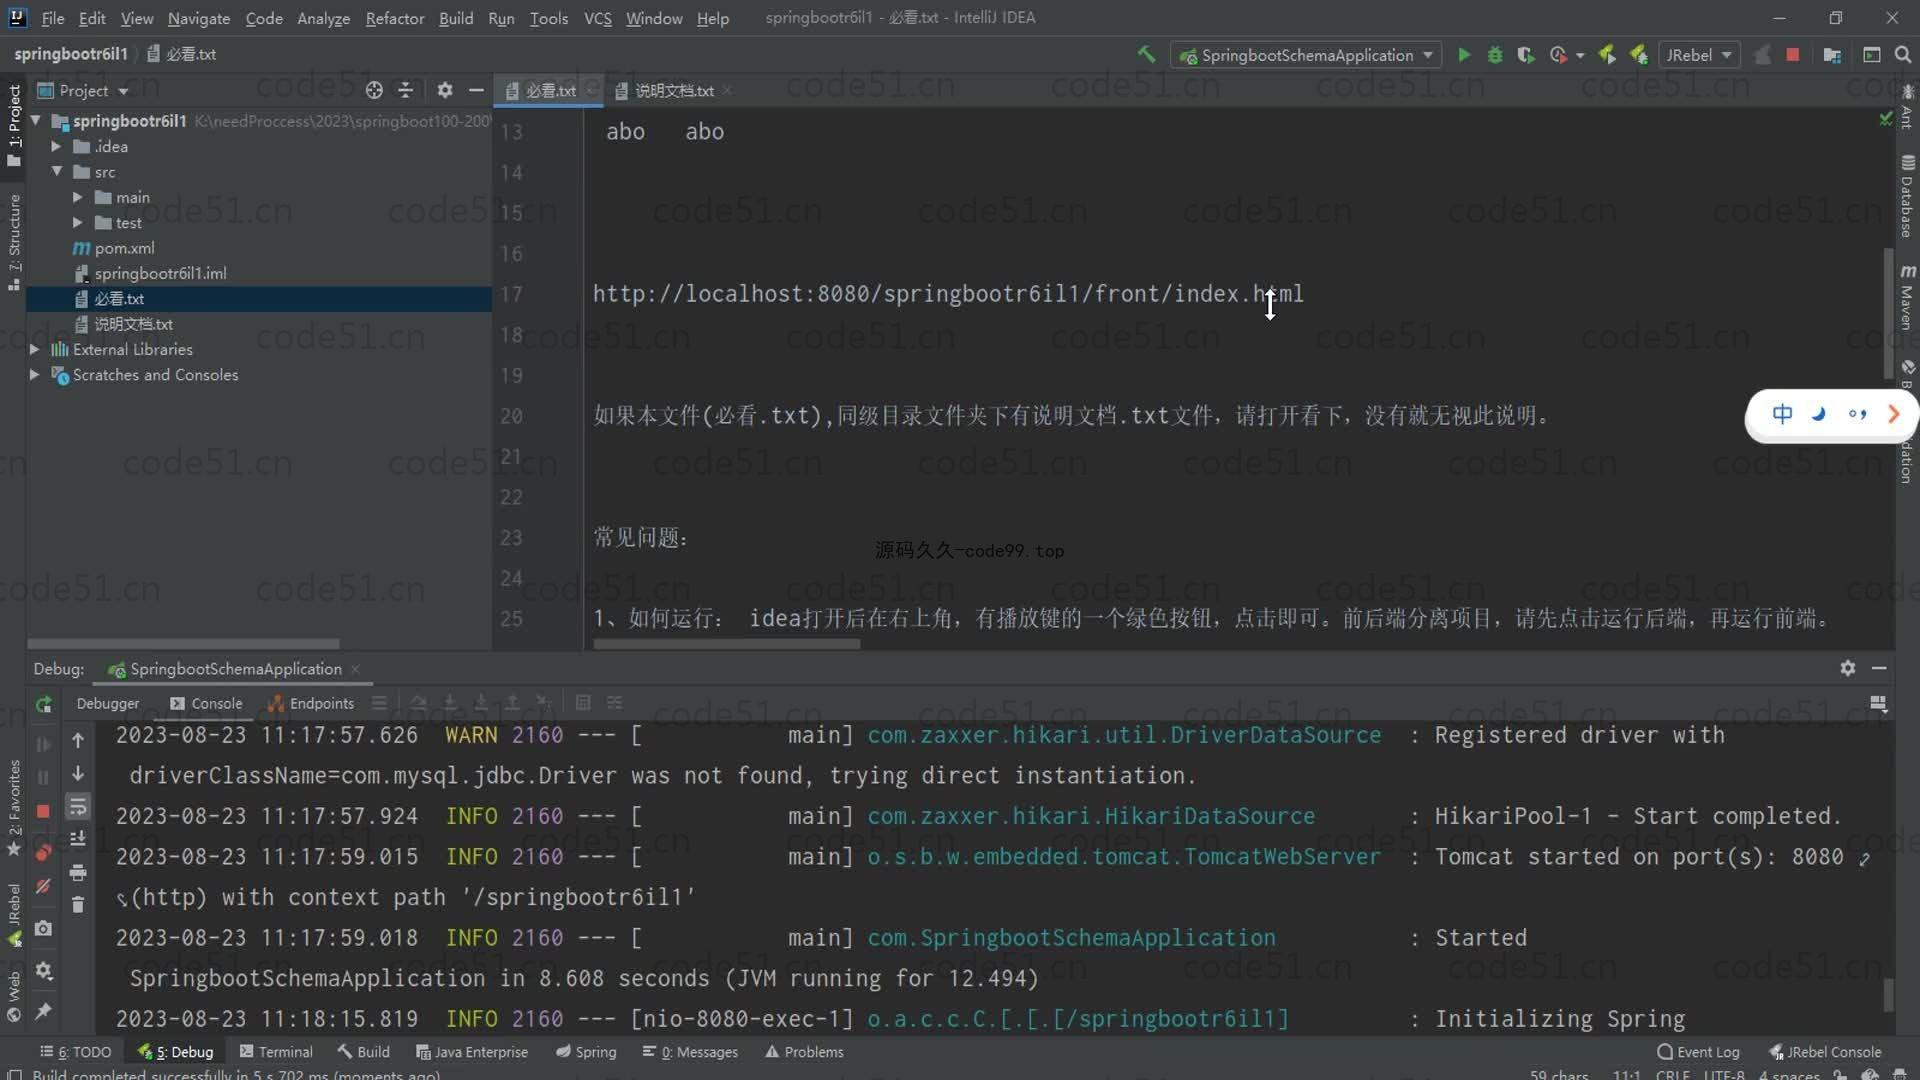Screen dimensions: 1920x1080
Task: Run SpringbootSchemaApplication with green play icon
Action: 1464,55
